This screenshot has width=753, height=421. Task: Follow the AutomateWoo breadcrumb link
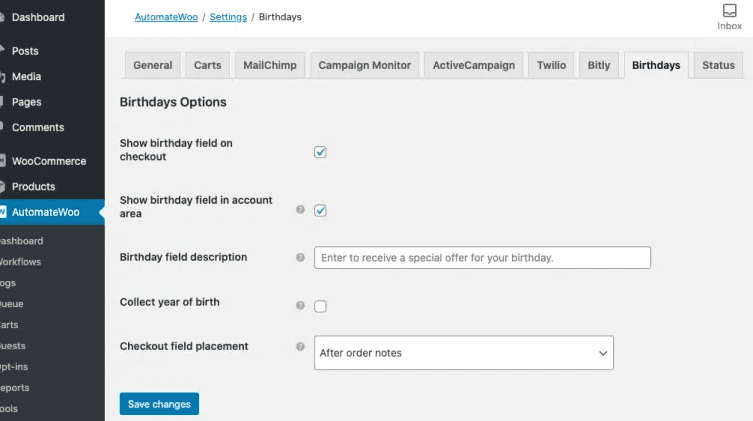167,17
